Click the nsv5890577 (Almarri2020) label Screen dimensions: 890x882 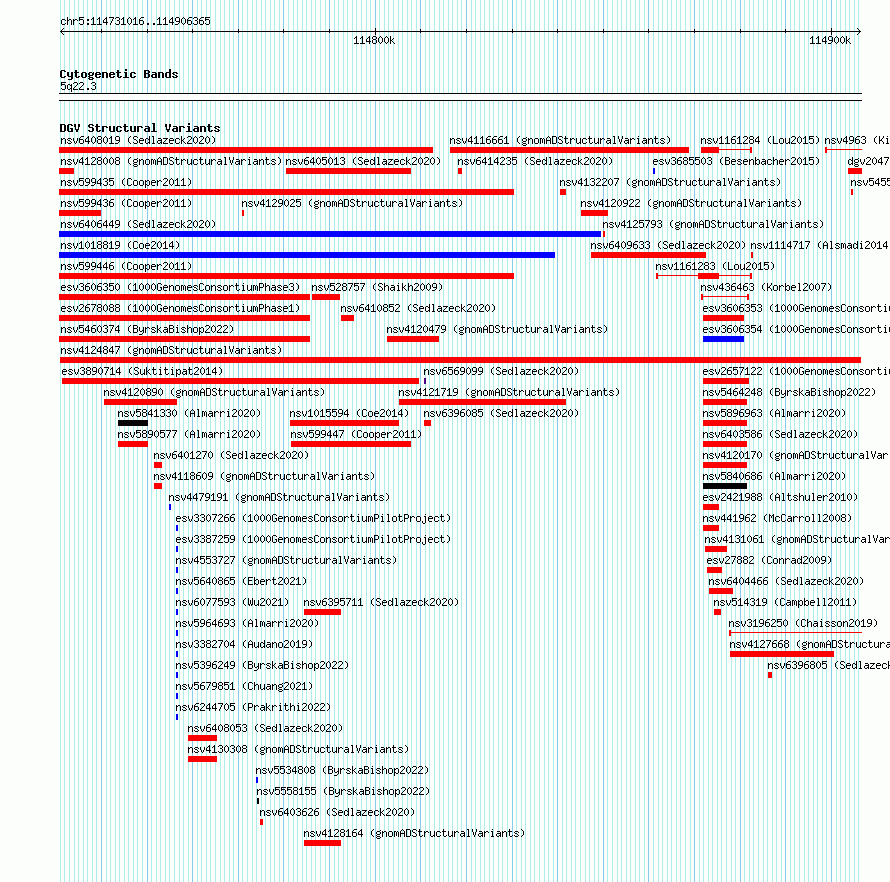(x=189, y=434)
